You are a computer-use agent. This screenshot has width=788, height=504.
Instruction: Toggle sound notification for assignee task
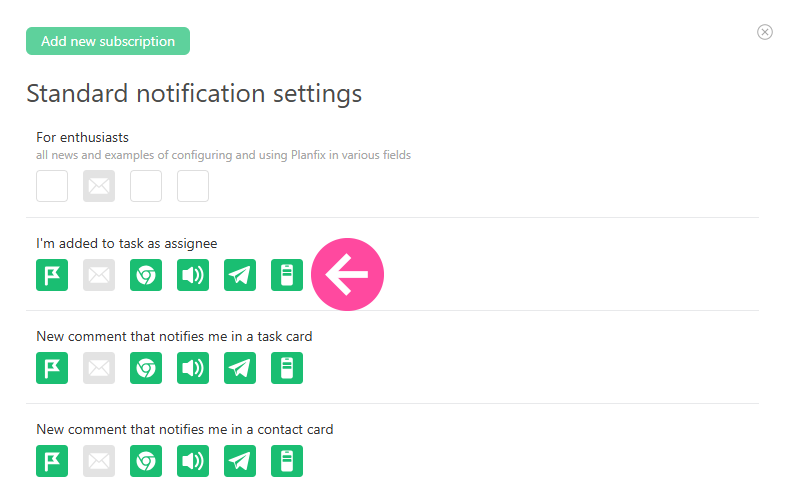tap(193, 275)
